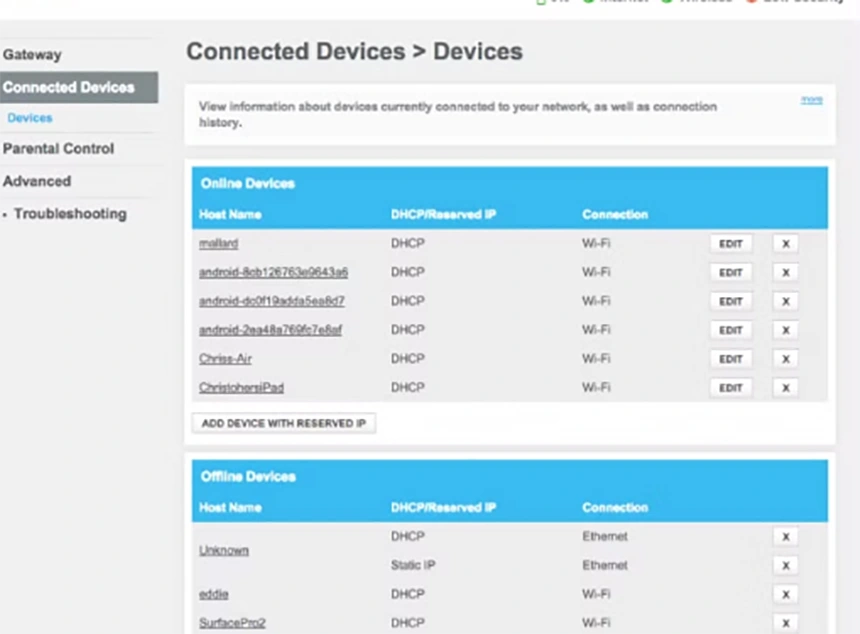Viewport: 860px width, 634px height.
Task: Click DHCP/Reserved IP header in Online Devices
Action: coord(443,214)
